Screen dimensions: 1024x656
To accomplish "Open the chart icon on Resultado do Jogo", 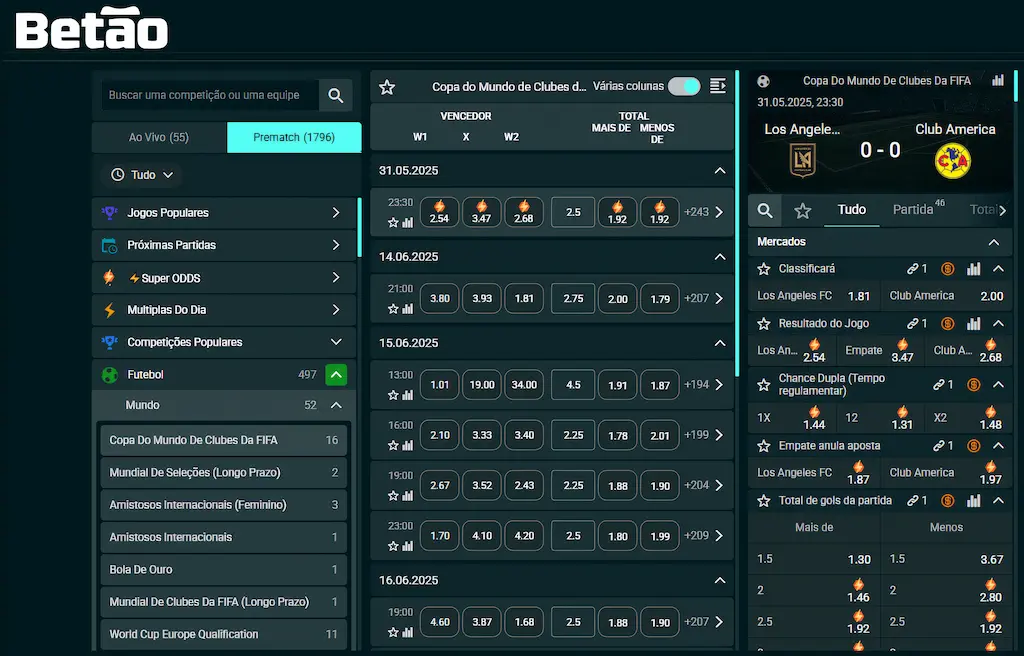I will [x=974, y=323].
